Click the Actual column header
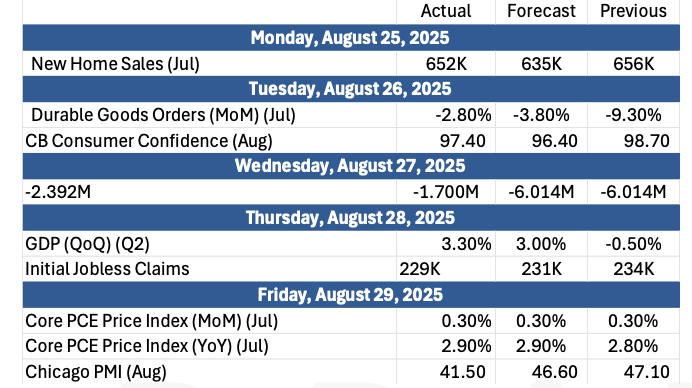692x388 pixels. [x=446, y=11]
